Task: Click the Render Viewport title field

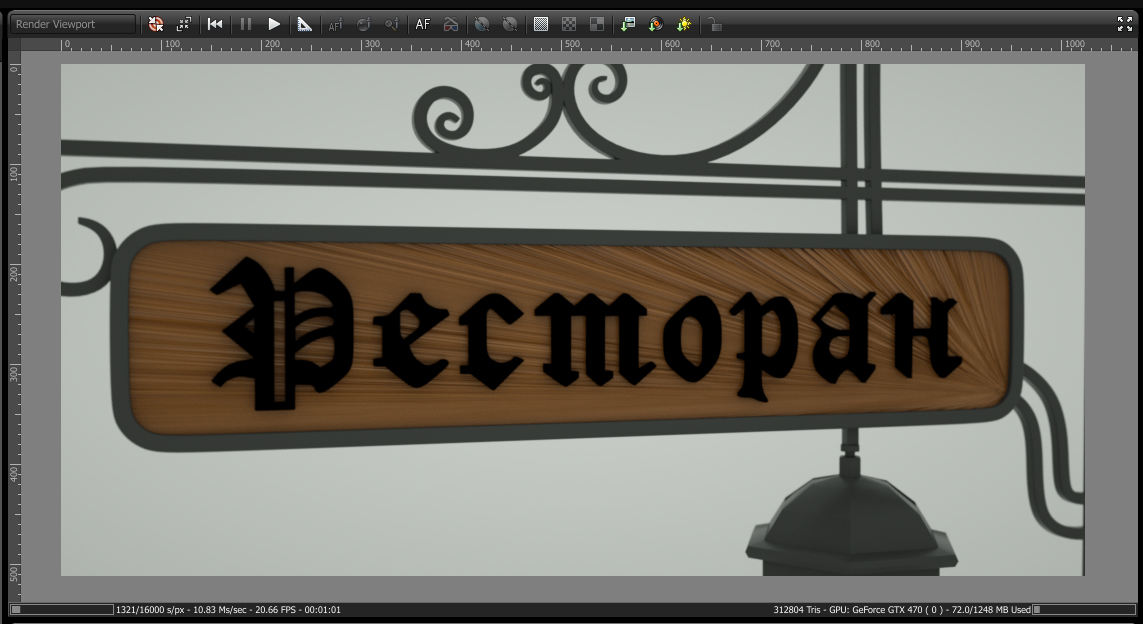Action: [x=73, y=24]
